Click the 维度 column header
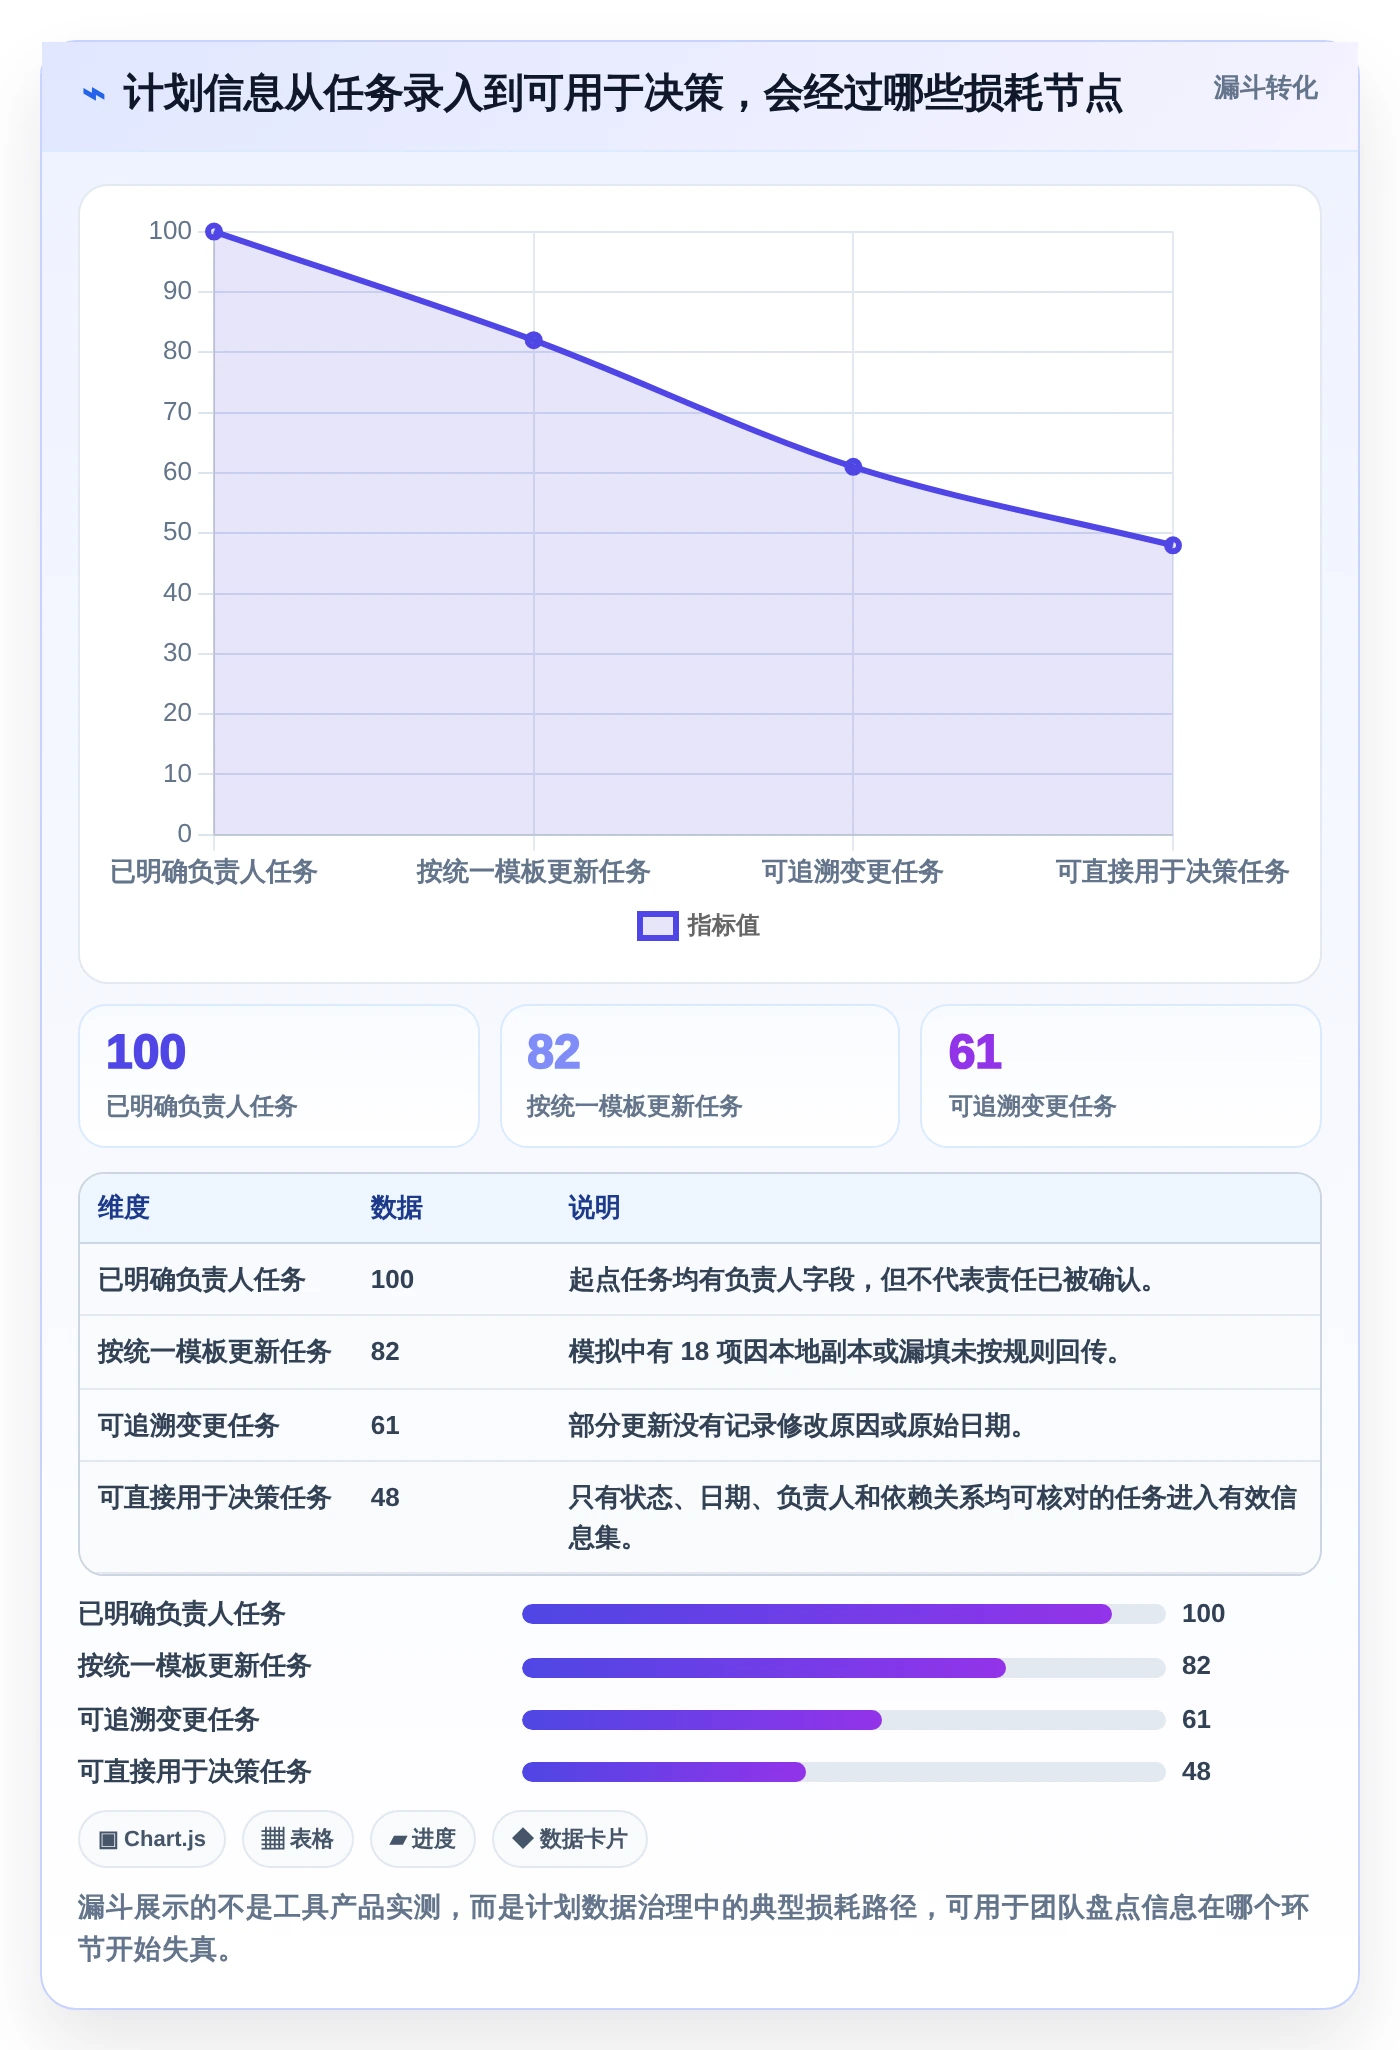 coord(124,1208)
